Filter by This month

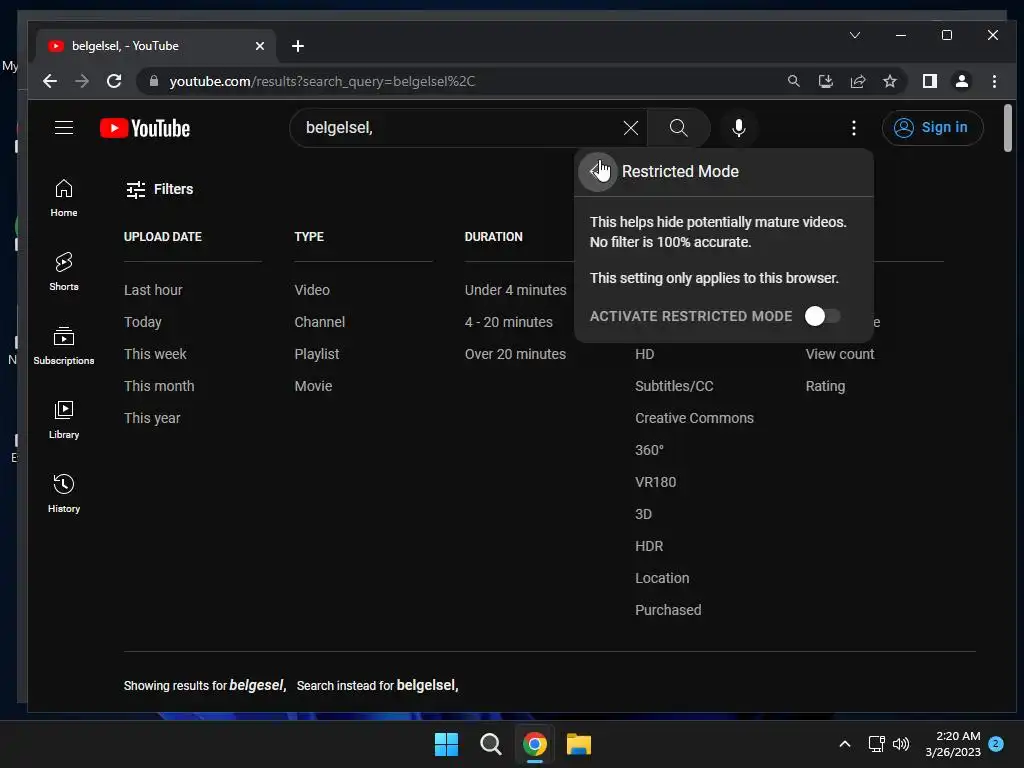tap(159, 386)
